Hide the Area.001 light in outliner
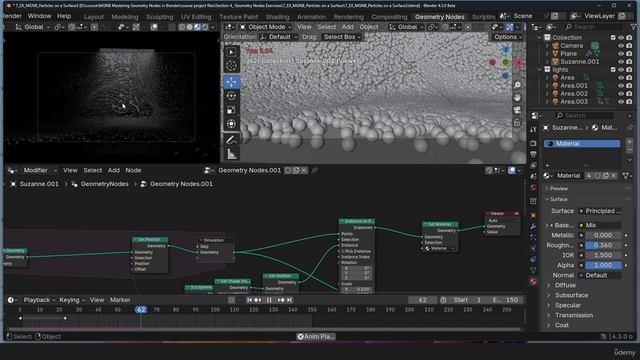 pos(621,86)
